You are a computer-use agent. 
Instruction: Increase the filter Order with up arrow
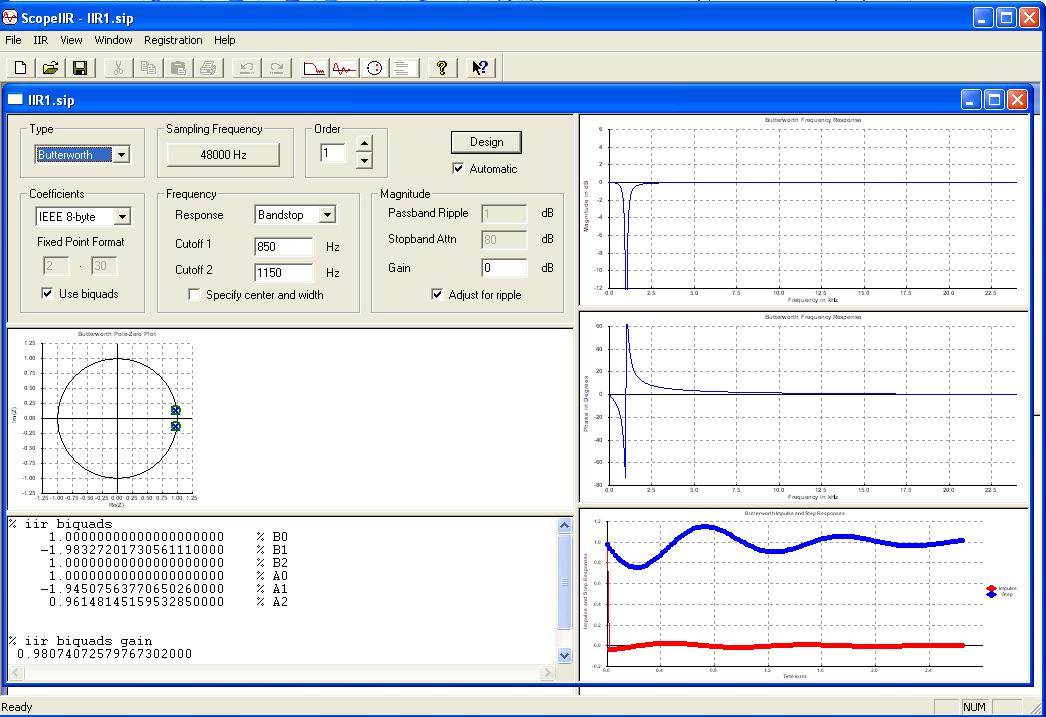[x=364, y=143]
